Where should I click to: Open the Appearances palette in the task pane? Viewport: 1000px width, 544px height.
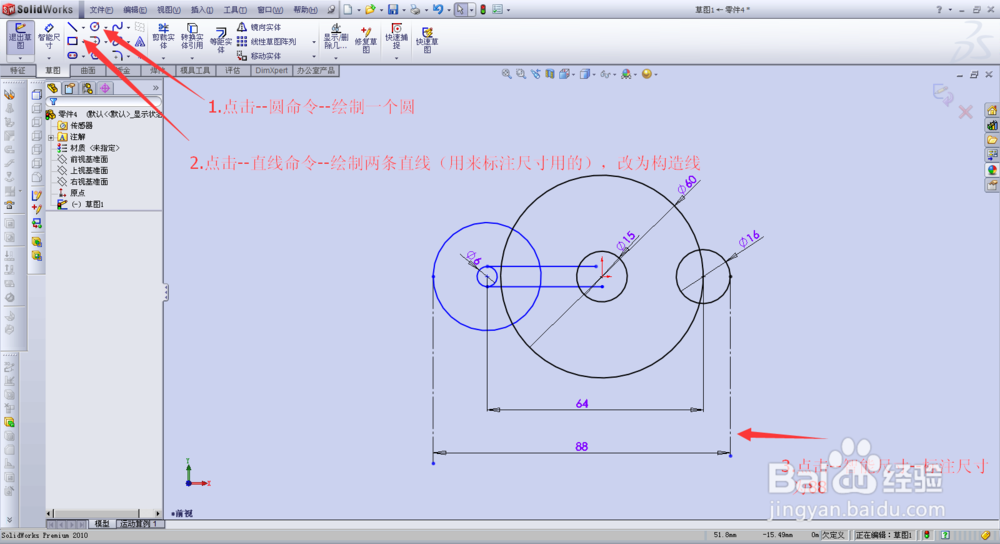992,170
